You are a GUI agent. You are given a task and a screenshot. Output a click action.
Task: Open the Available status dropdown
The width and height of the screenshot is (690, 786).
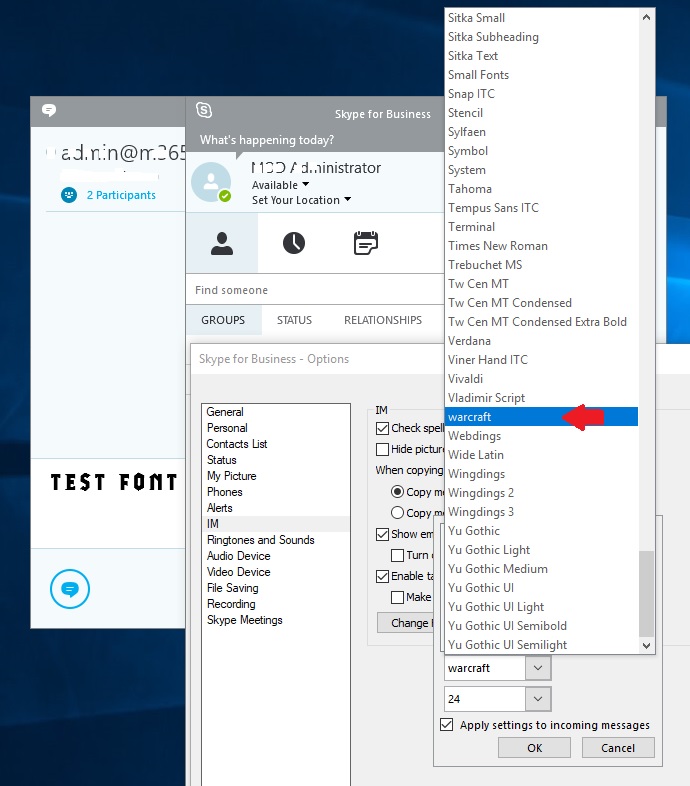click(x=280, y=185)
